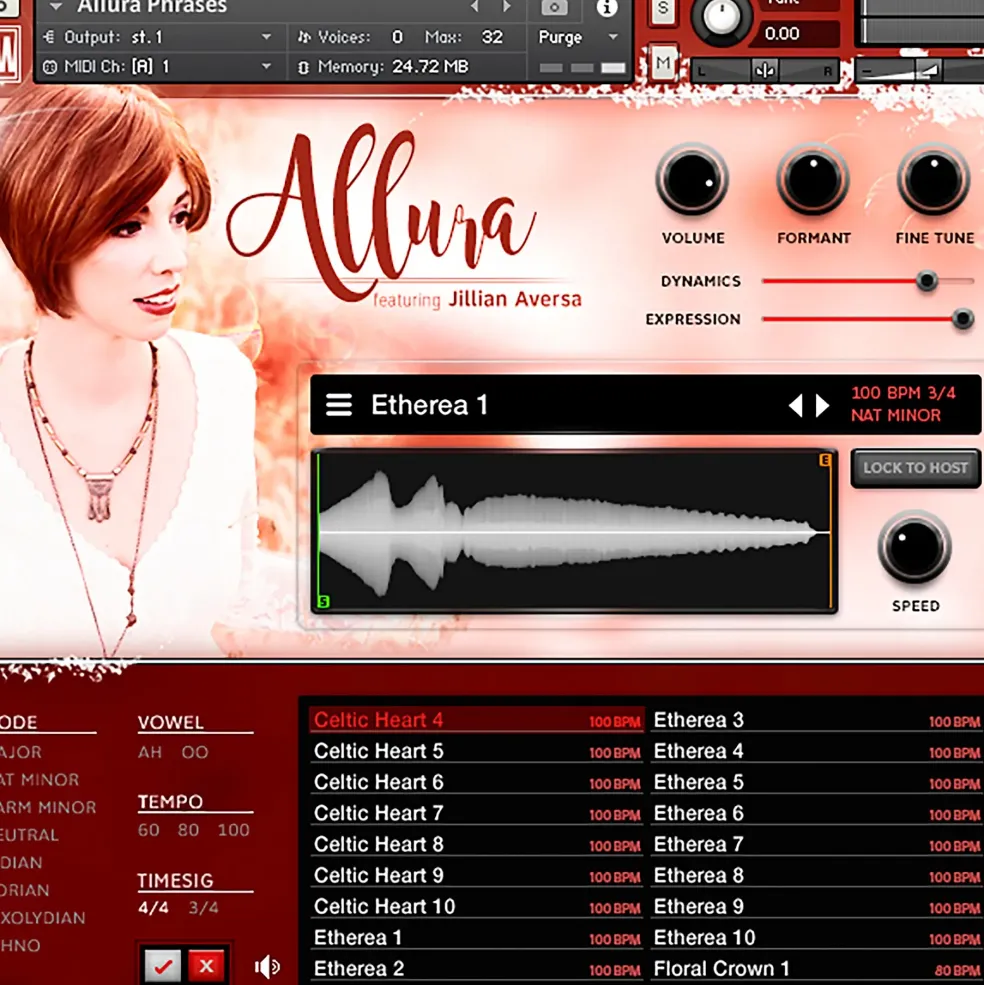
Task: Adjust the VOLUME knob
Action: point(692,180)
